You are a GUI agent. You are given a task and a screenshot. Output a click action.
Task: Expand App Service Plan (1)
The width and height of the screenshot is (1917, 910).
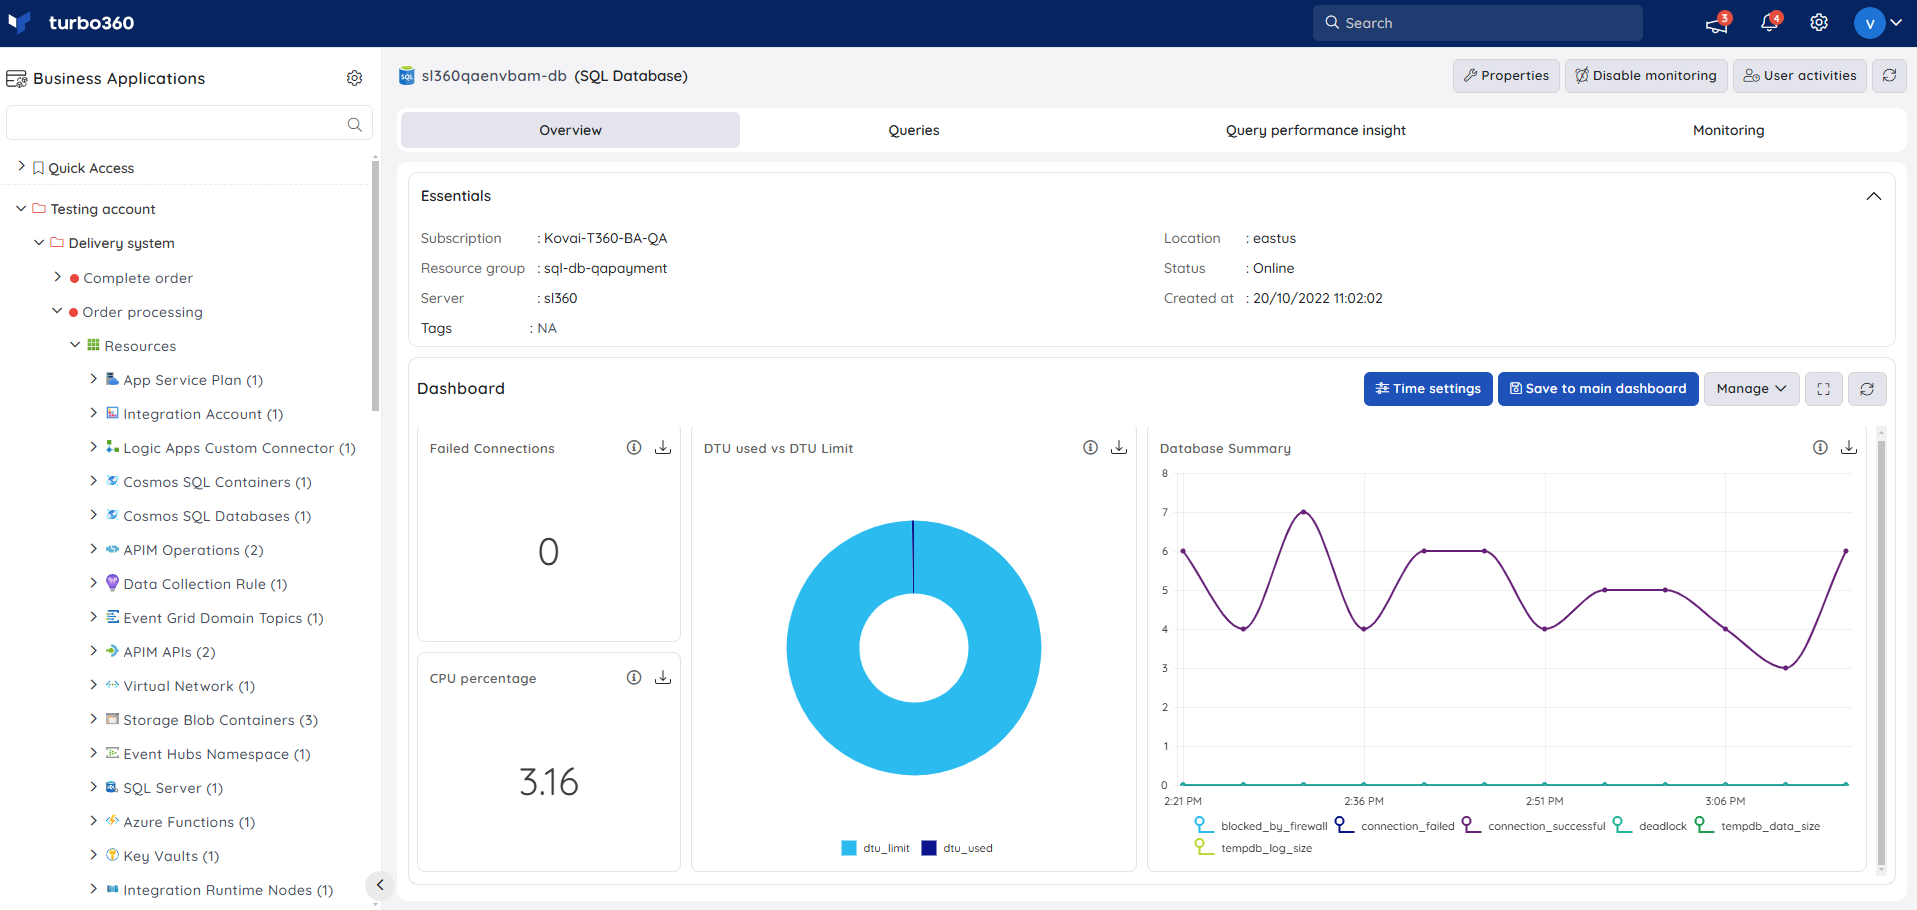tap(93, 379)
